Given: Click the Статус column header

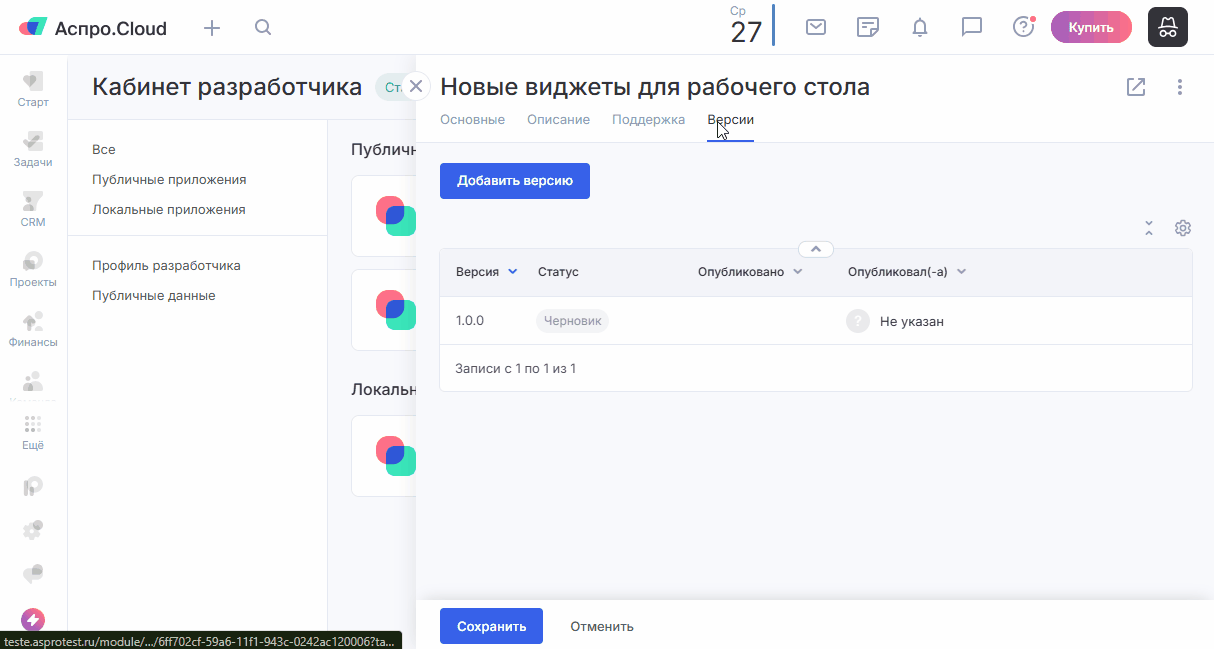Looking at the screenshot, I should 558,272.
